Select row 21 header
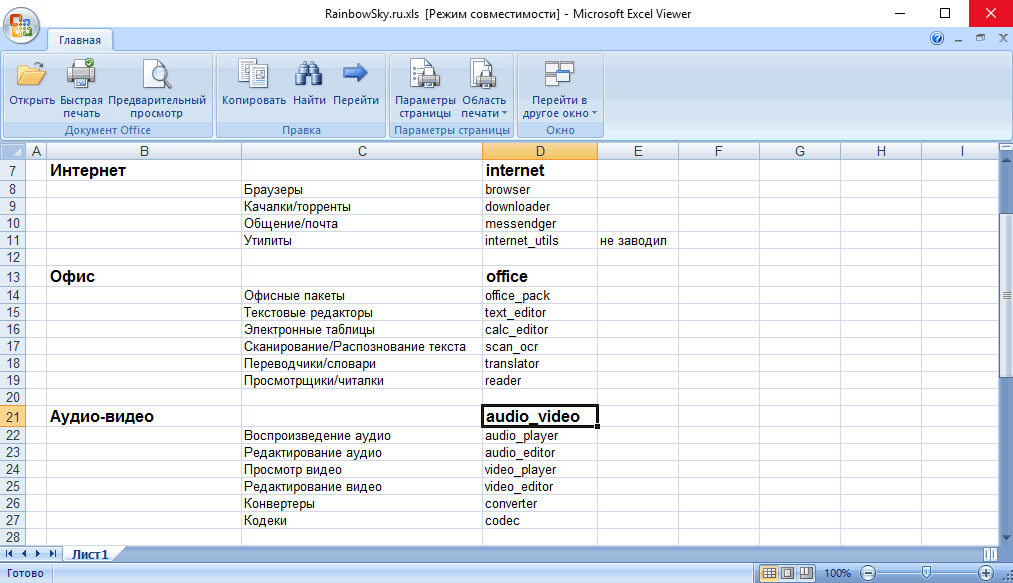 coord(13,416)
